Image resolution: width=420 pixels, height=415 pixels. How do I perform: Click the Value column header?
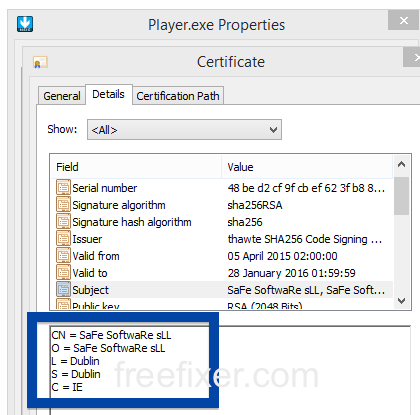coord(307,167)
